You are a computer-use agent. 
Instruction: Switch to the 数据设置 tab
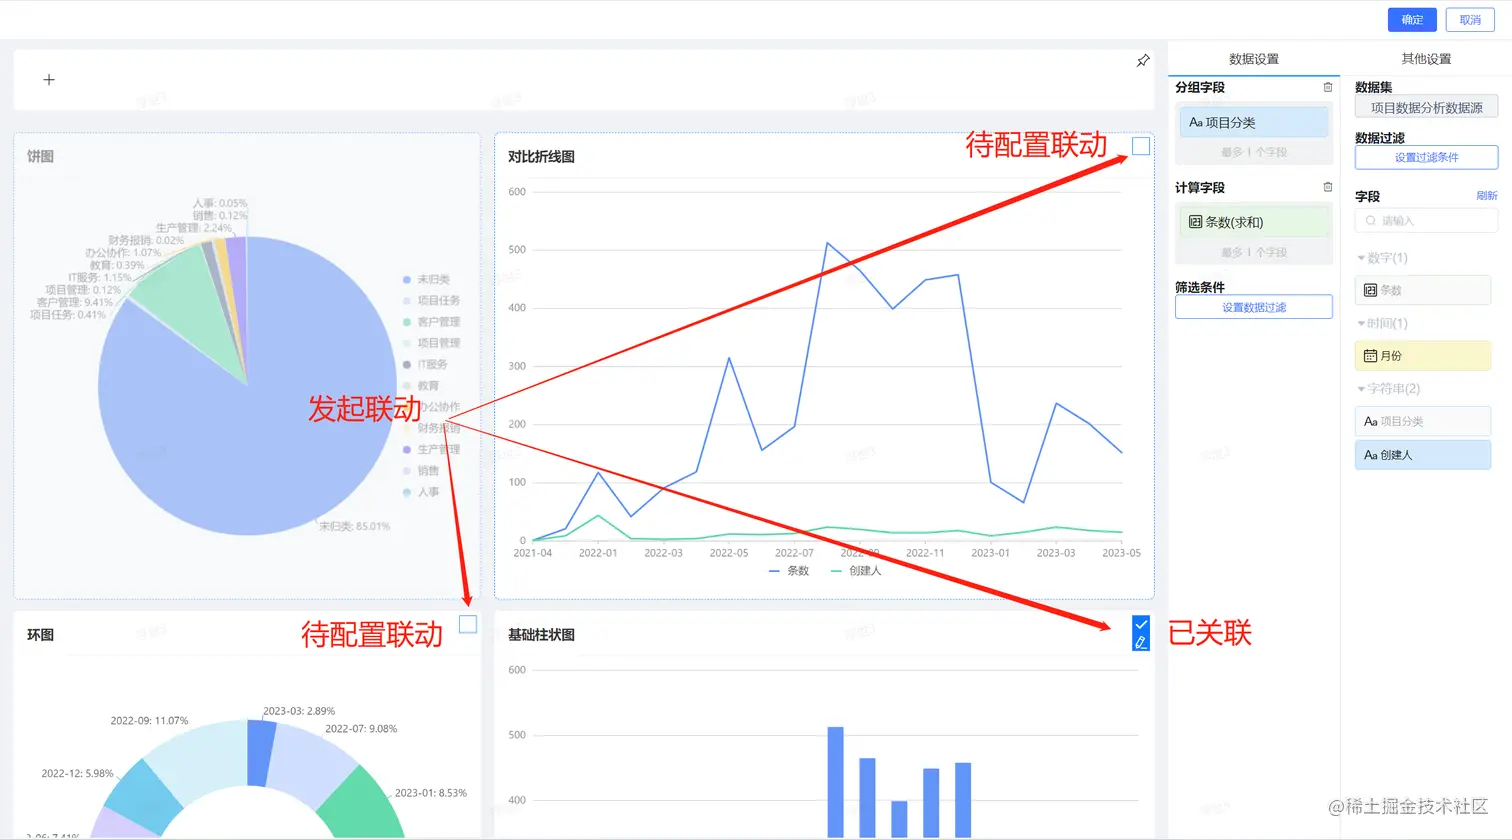coord(1254,59)
